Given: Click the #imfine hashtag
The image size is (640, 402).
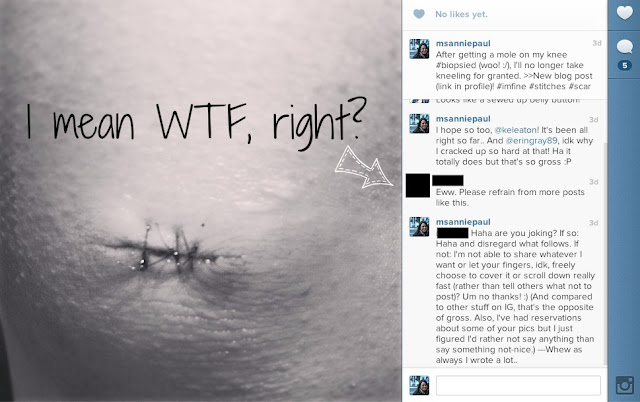Looking at the screenshot, I should tap(511, 87).
